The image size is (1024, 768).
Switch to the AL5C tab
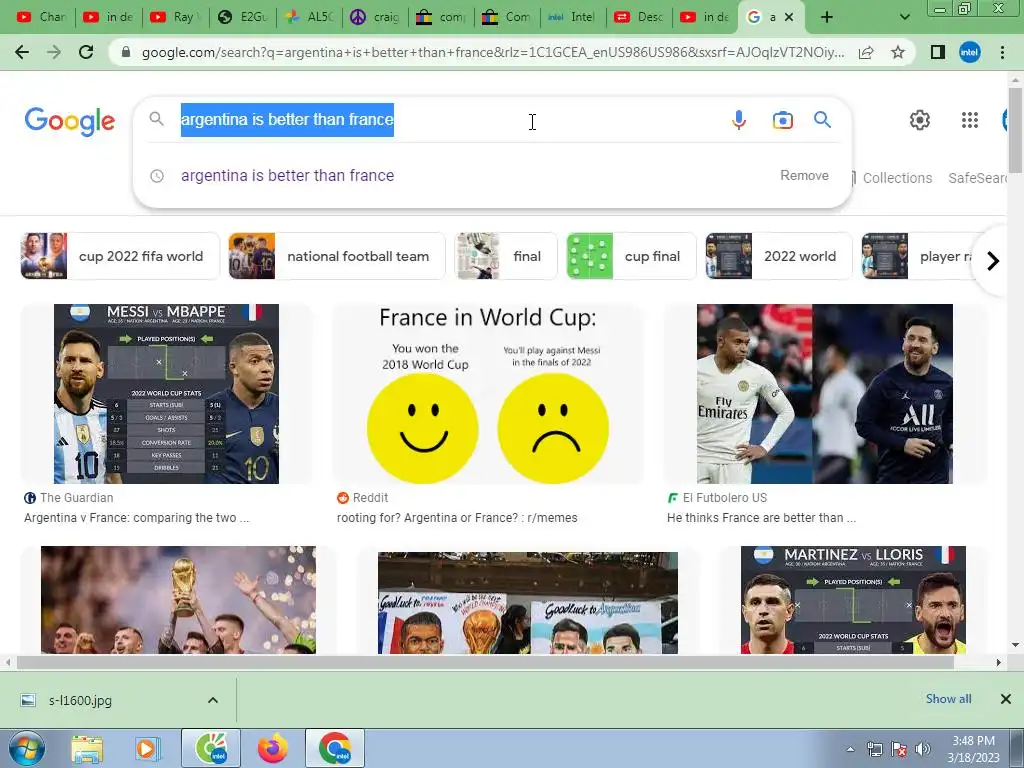tap(310, 17)
